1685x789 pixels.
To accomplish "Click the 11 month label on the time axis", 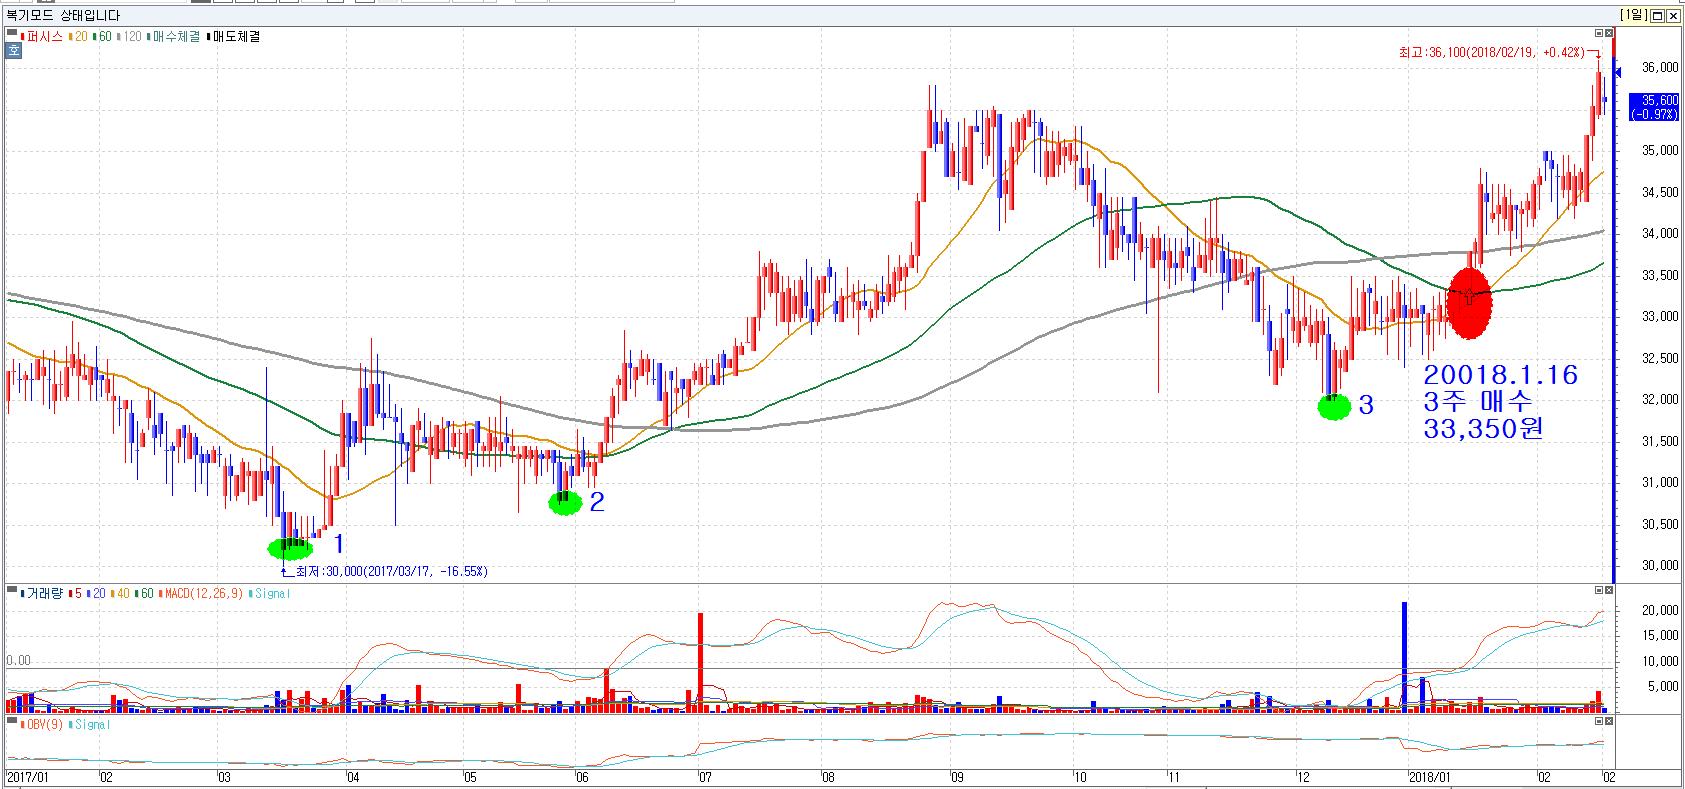I will [x=1176, y=777].
